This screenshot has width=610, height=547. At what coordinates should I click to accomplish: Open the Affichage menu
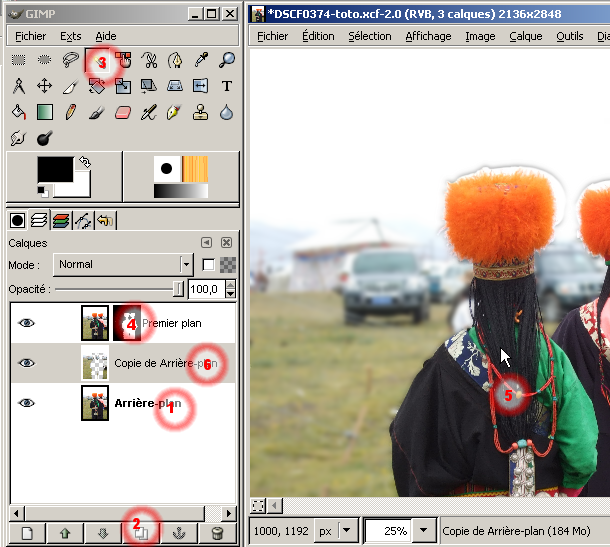click(428, 36)
